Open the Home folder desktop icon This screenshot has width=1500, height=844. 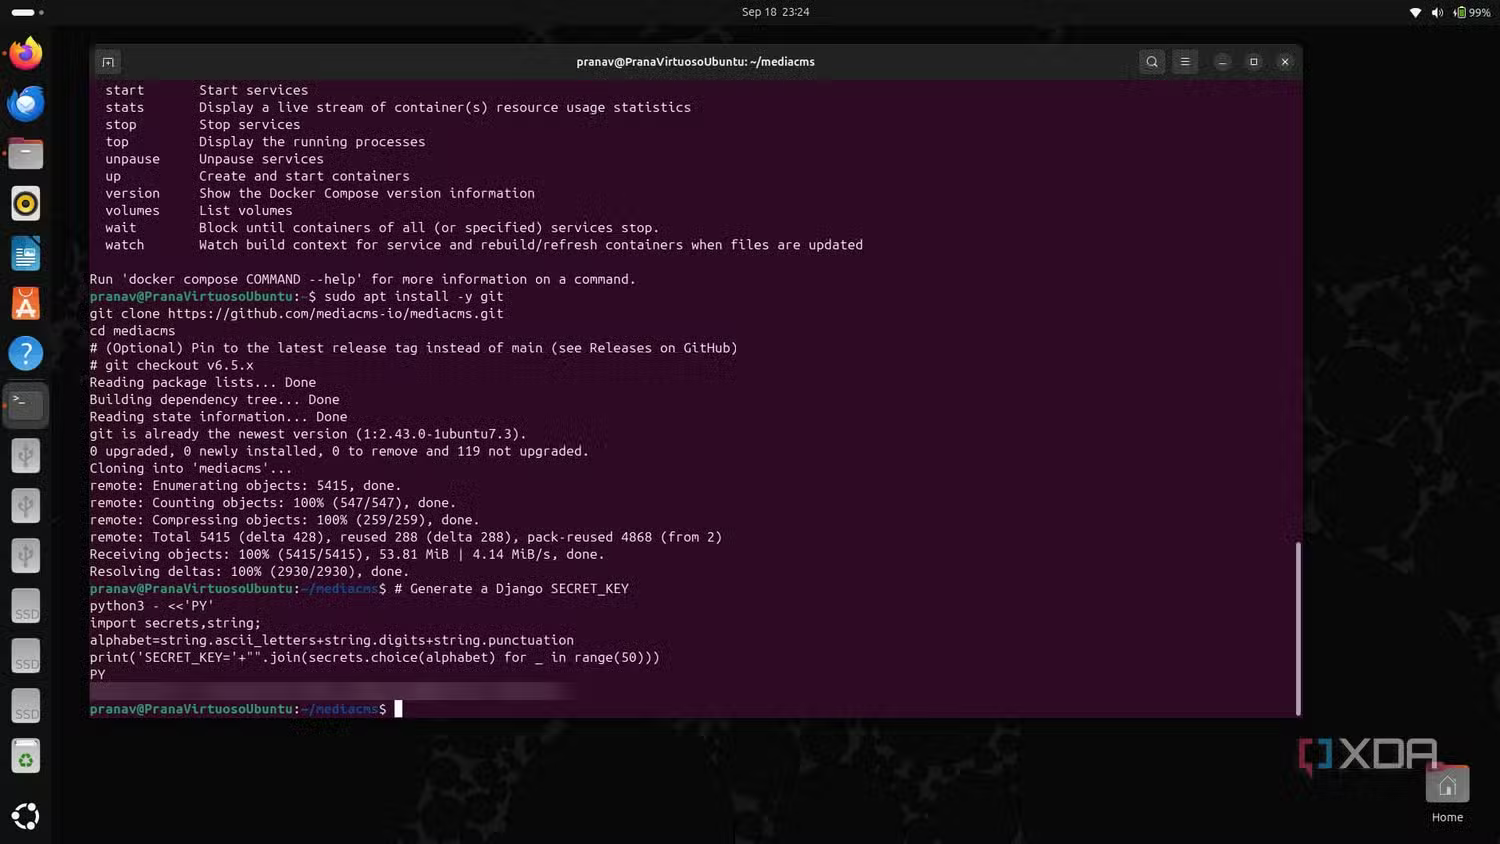coord(1447,787)
